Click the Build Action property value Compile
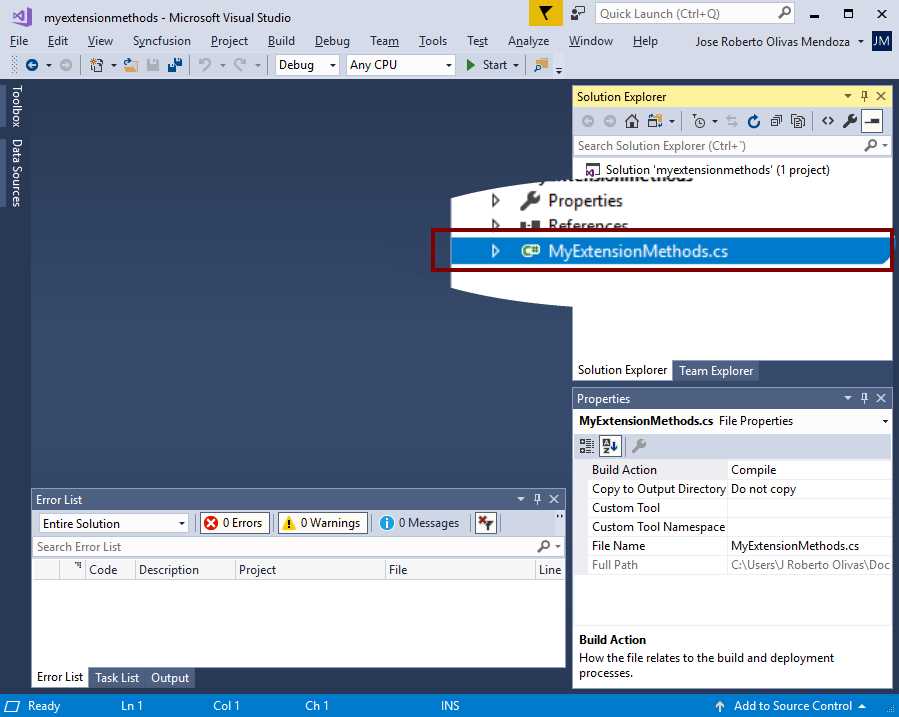Viewport: 899px width, 717px height. point(809,470)
